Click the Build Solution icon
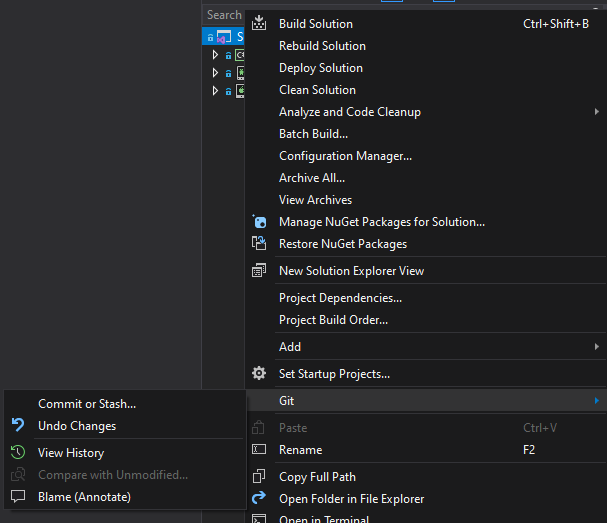 point(259,23)
